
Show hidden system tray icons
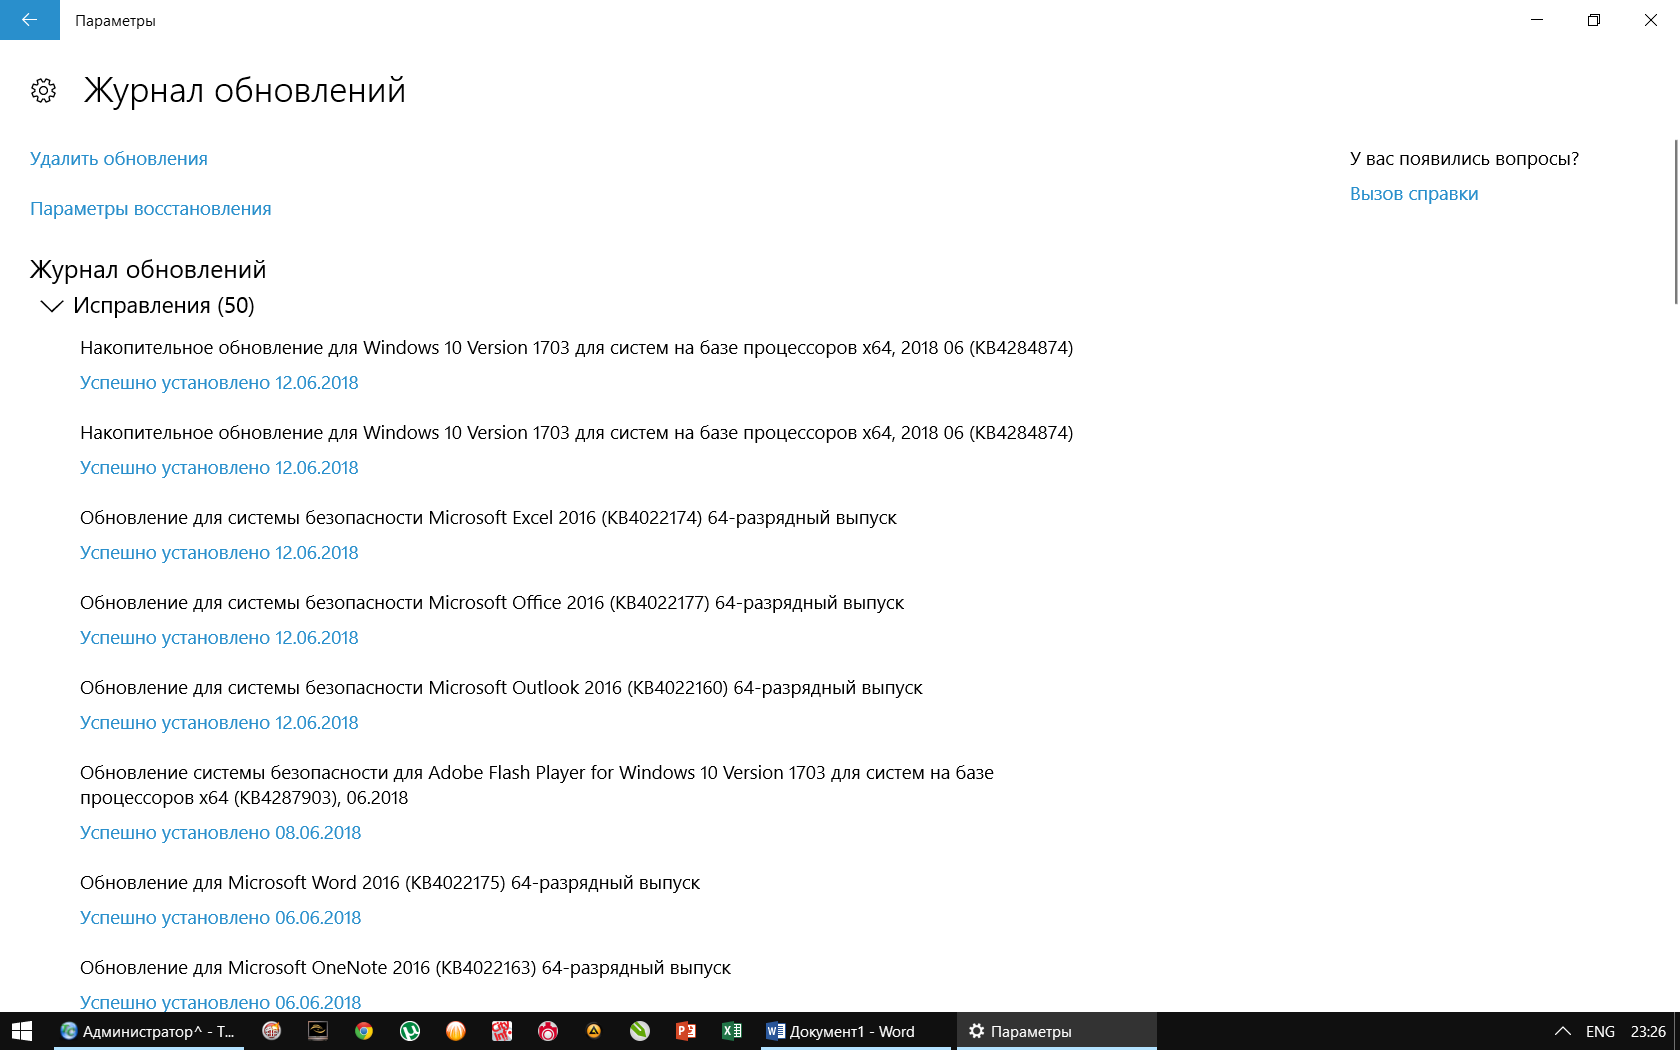1562,1031
